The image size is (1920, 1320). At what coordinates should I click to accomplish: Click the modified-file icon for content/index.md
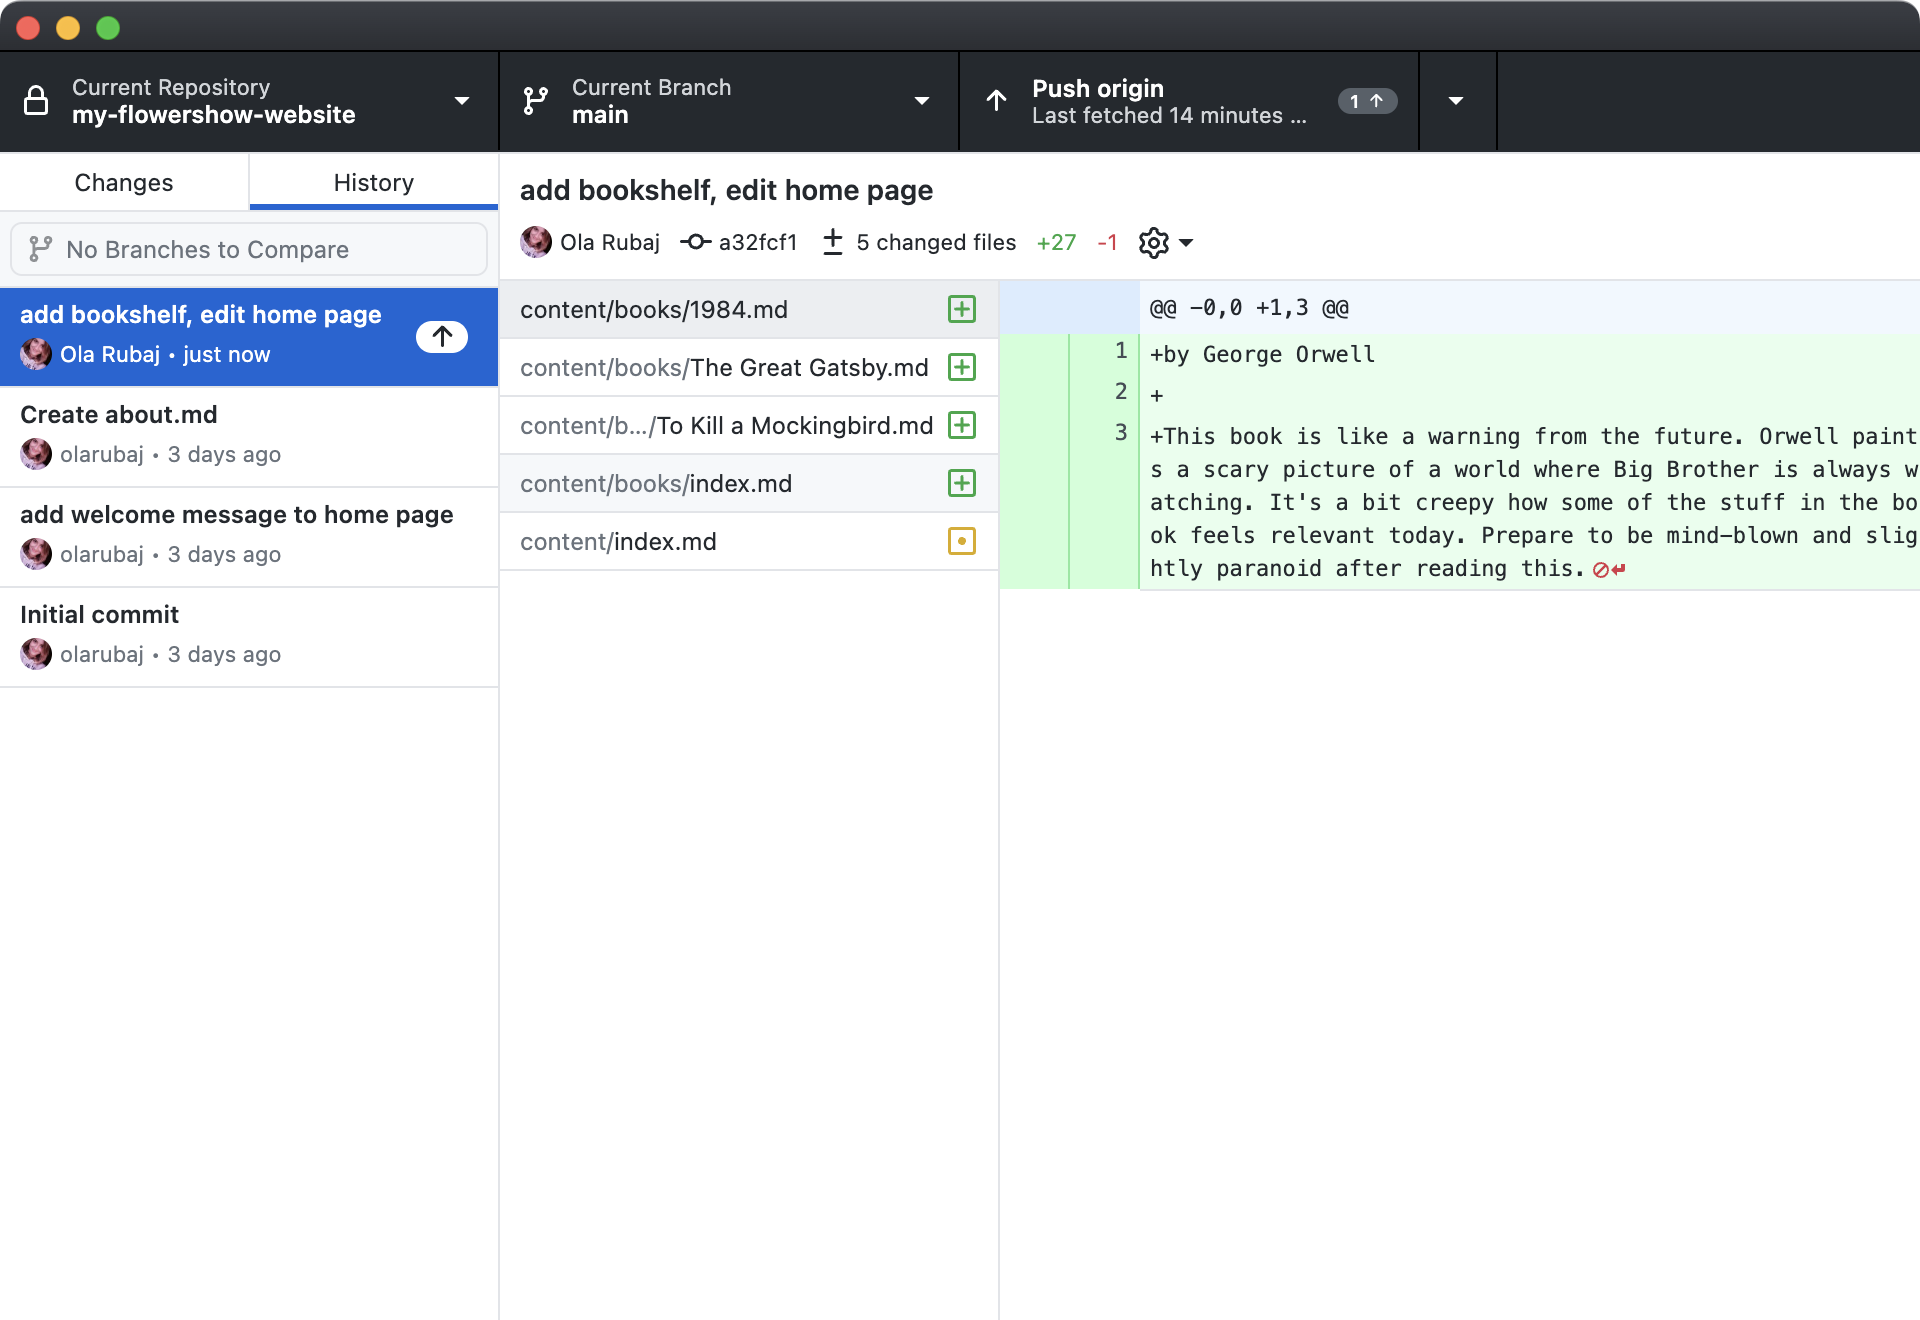(x=961, y=541)
